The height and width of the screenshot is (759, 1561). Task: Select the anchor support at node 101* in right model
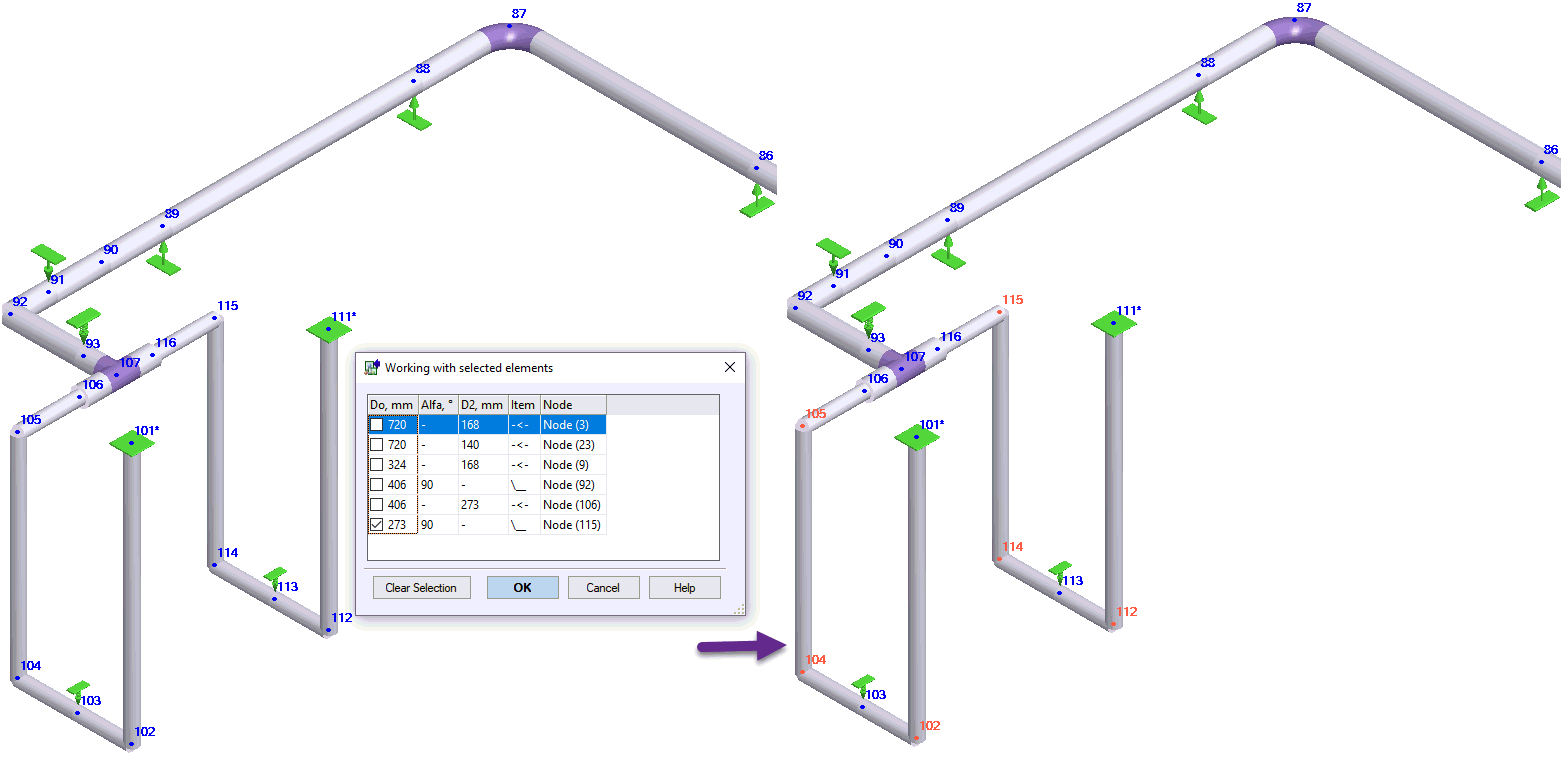click(916, 437)
